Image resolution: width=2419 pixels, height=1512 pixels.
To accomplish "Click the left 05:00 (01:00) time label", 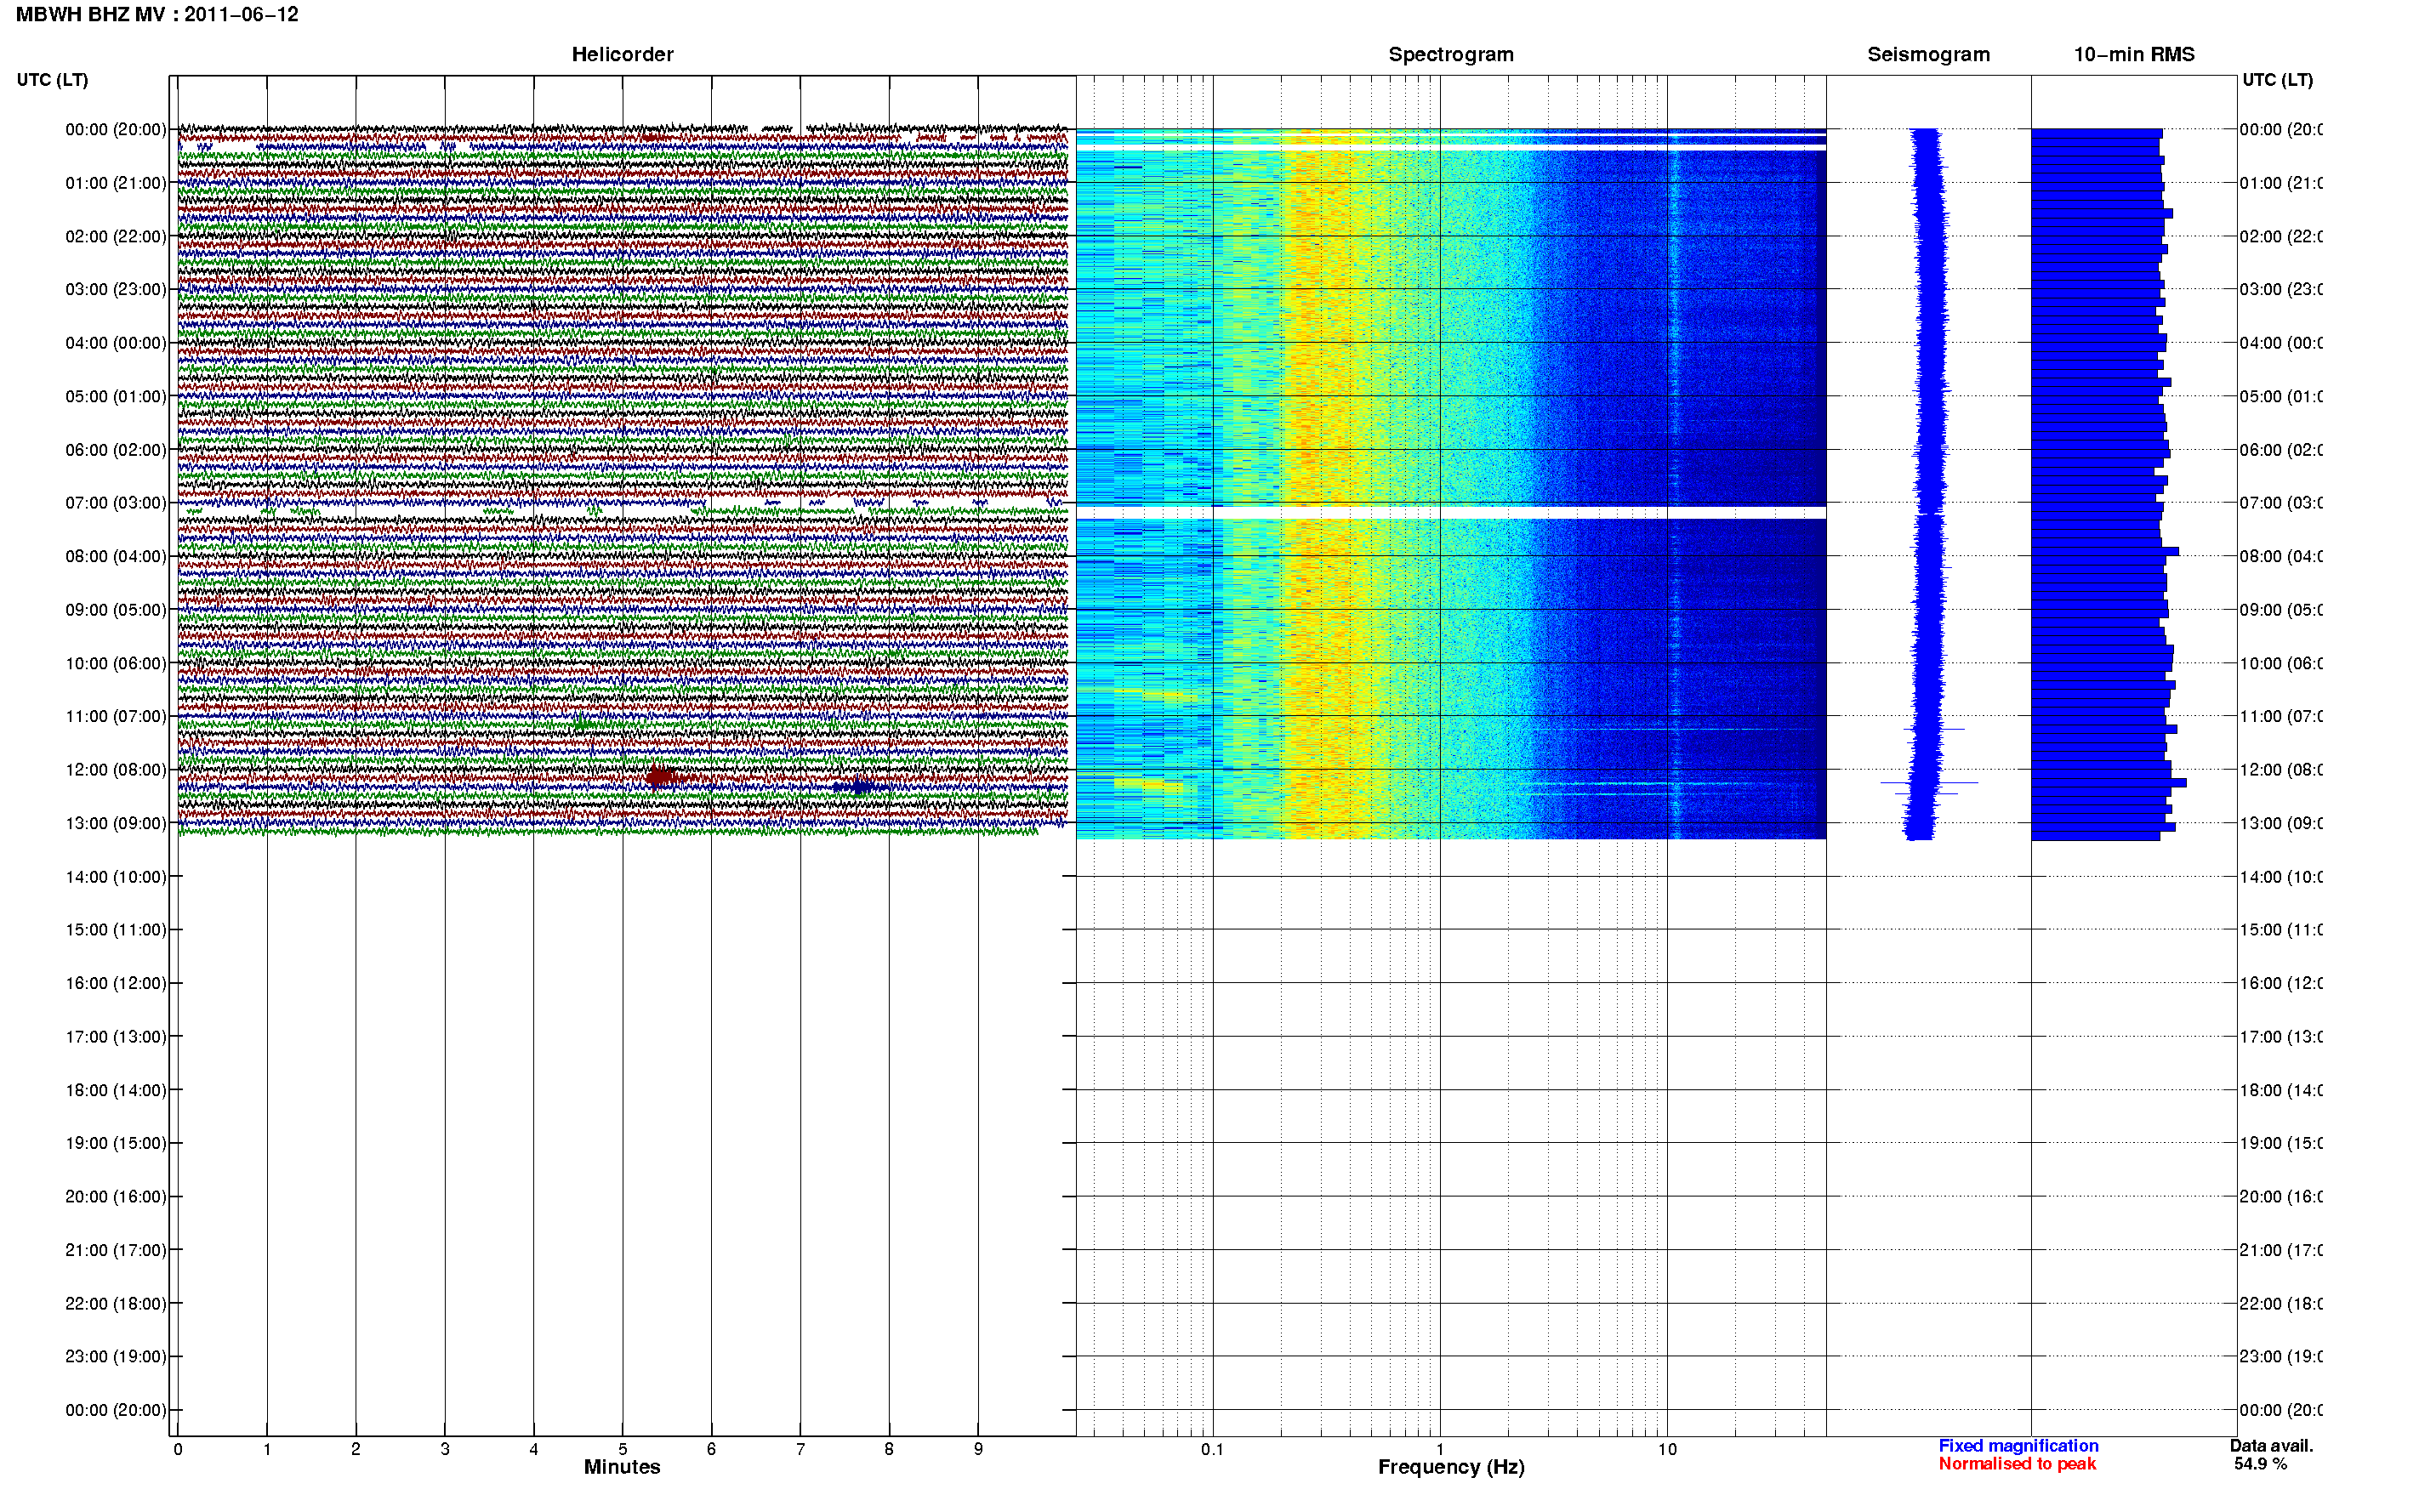I will point(115,396).
